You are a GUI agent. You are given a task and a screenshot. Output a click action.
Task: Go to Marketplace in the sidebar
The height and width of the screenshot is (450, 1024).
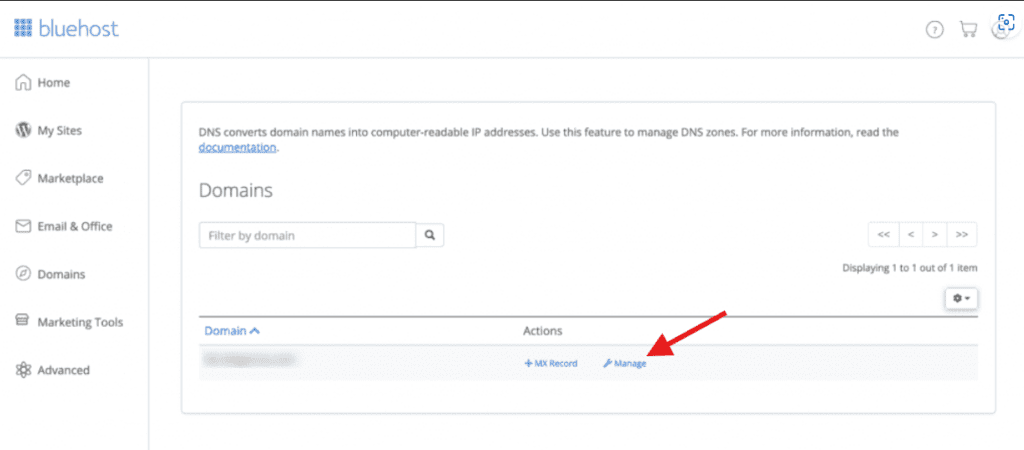pyautogui.click(x=70, y=178)
